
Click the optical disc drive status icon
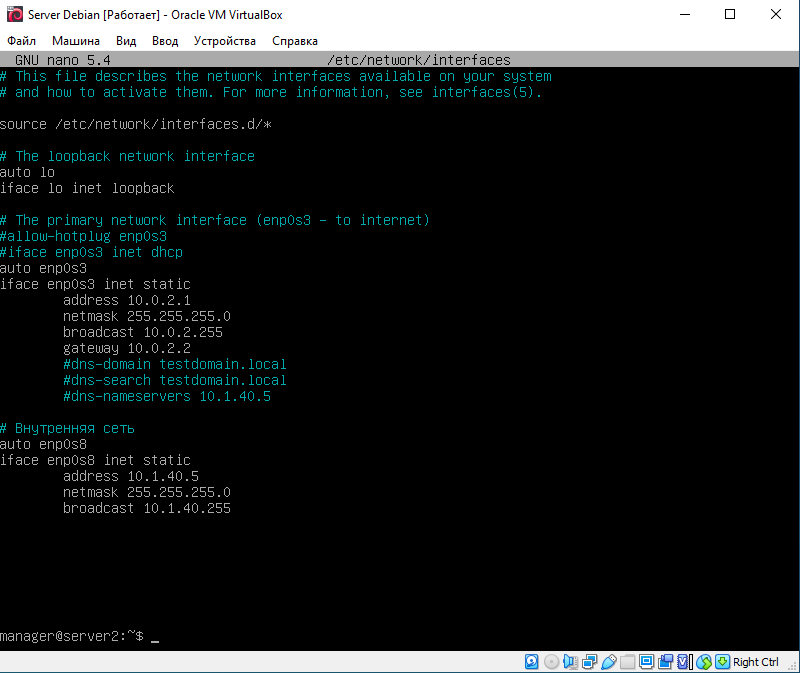551,662
